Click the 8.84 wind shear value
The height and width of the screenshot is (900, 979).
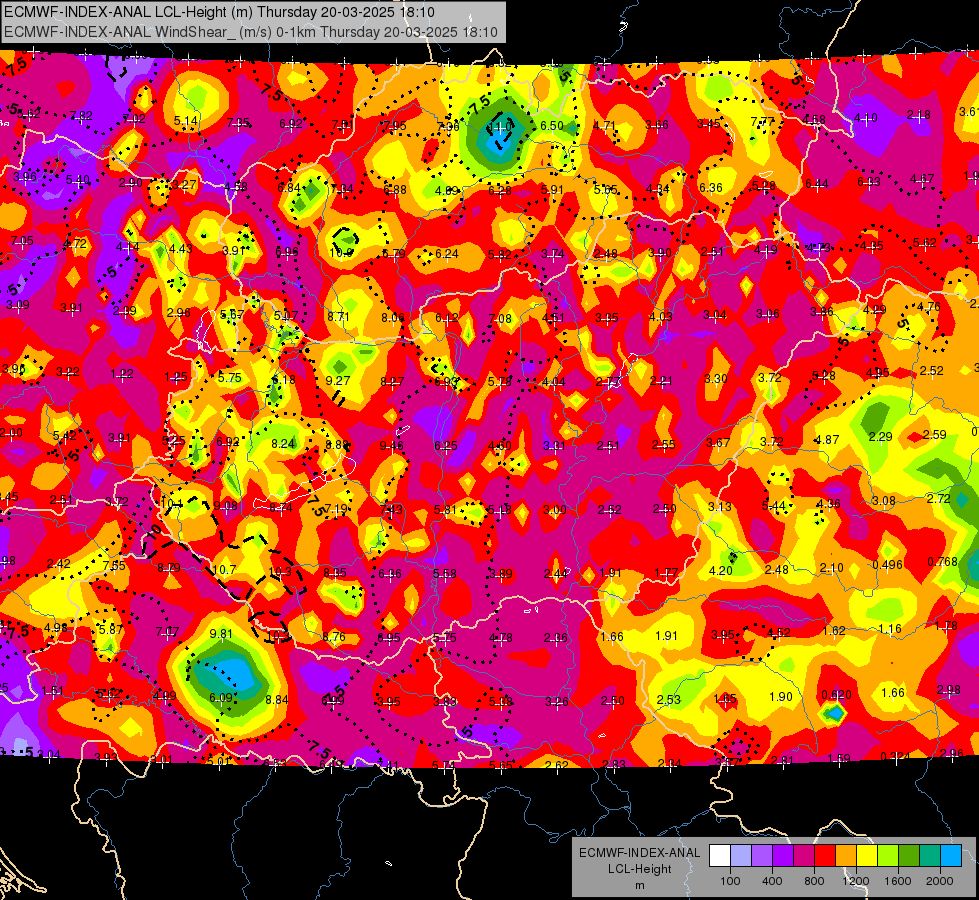pyautogui.click(x=277, y=700)
